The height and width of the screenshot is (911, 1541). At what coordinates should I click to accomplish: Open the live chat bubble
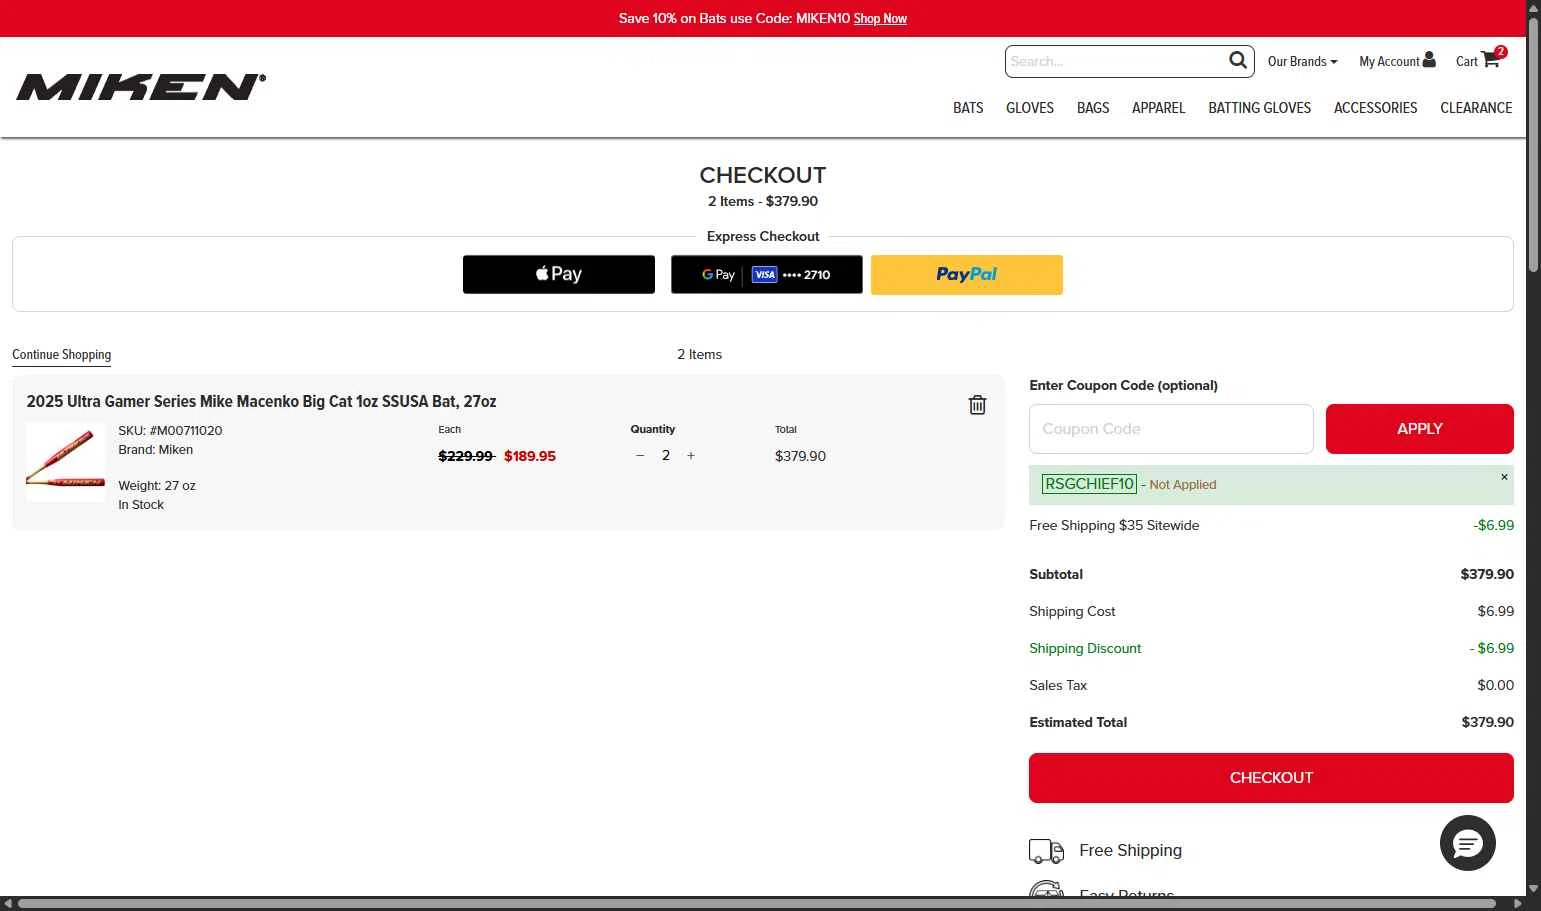pos(1467,843)
